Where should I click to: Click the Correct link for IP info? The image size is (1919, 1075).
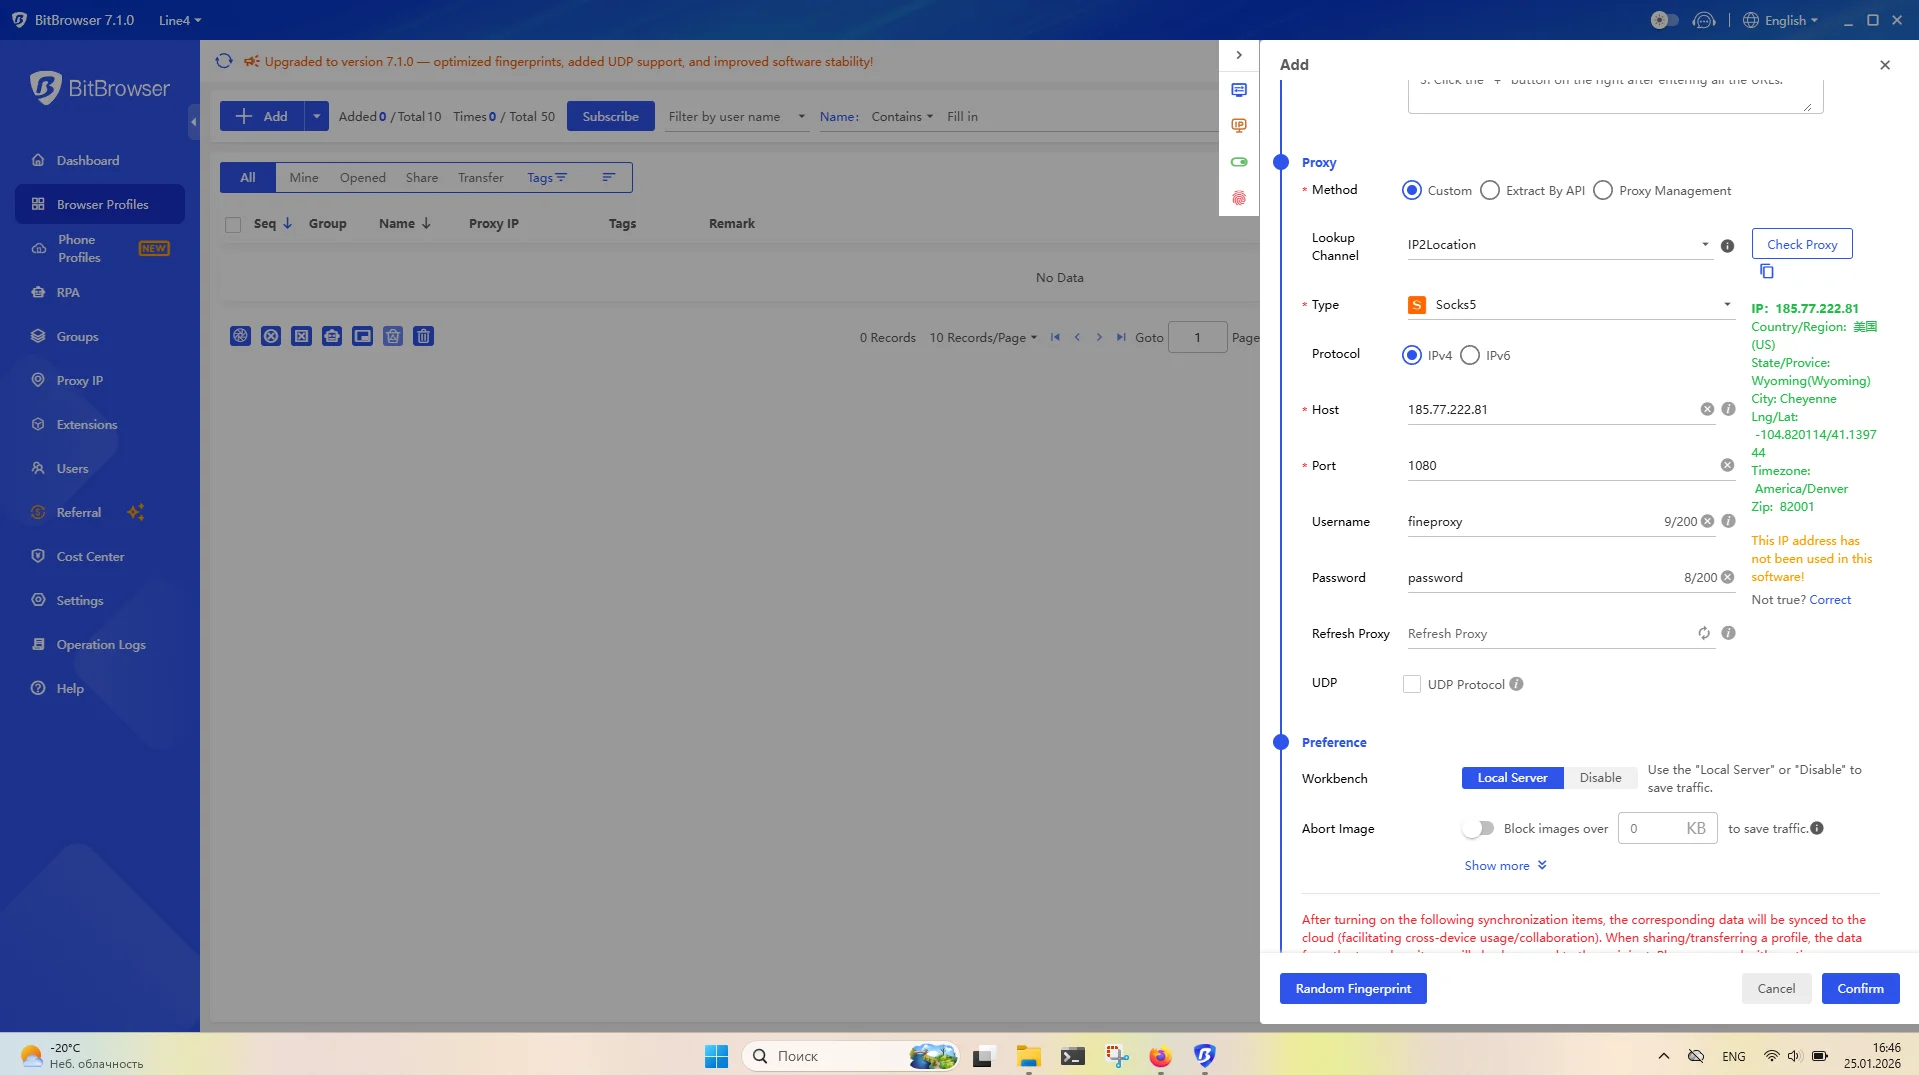(1830, 599)
